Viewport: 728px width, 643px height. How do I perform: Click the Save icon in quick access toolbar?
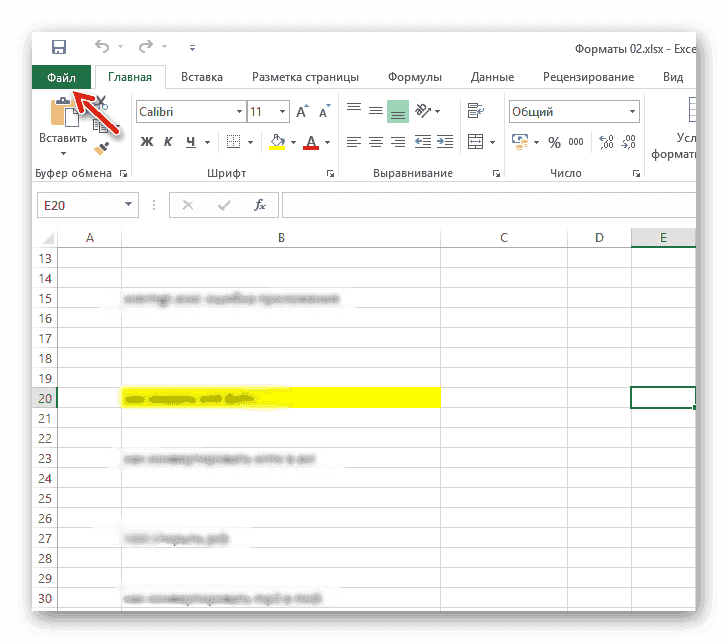point(58,47)
